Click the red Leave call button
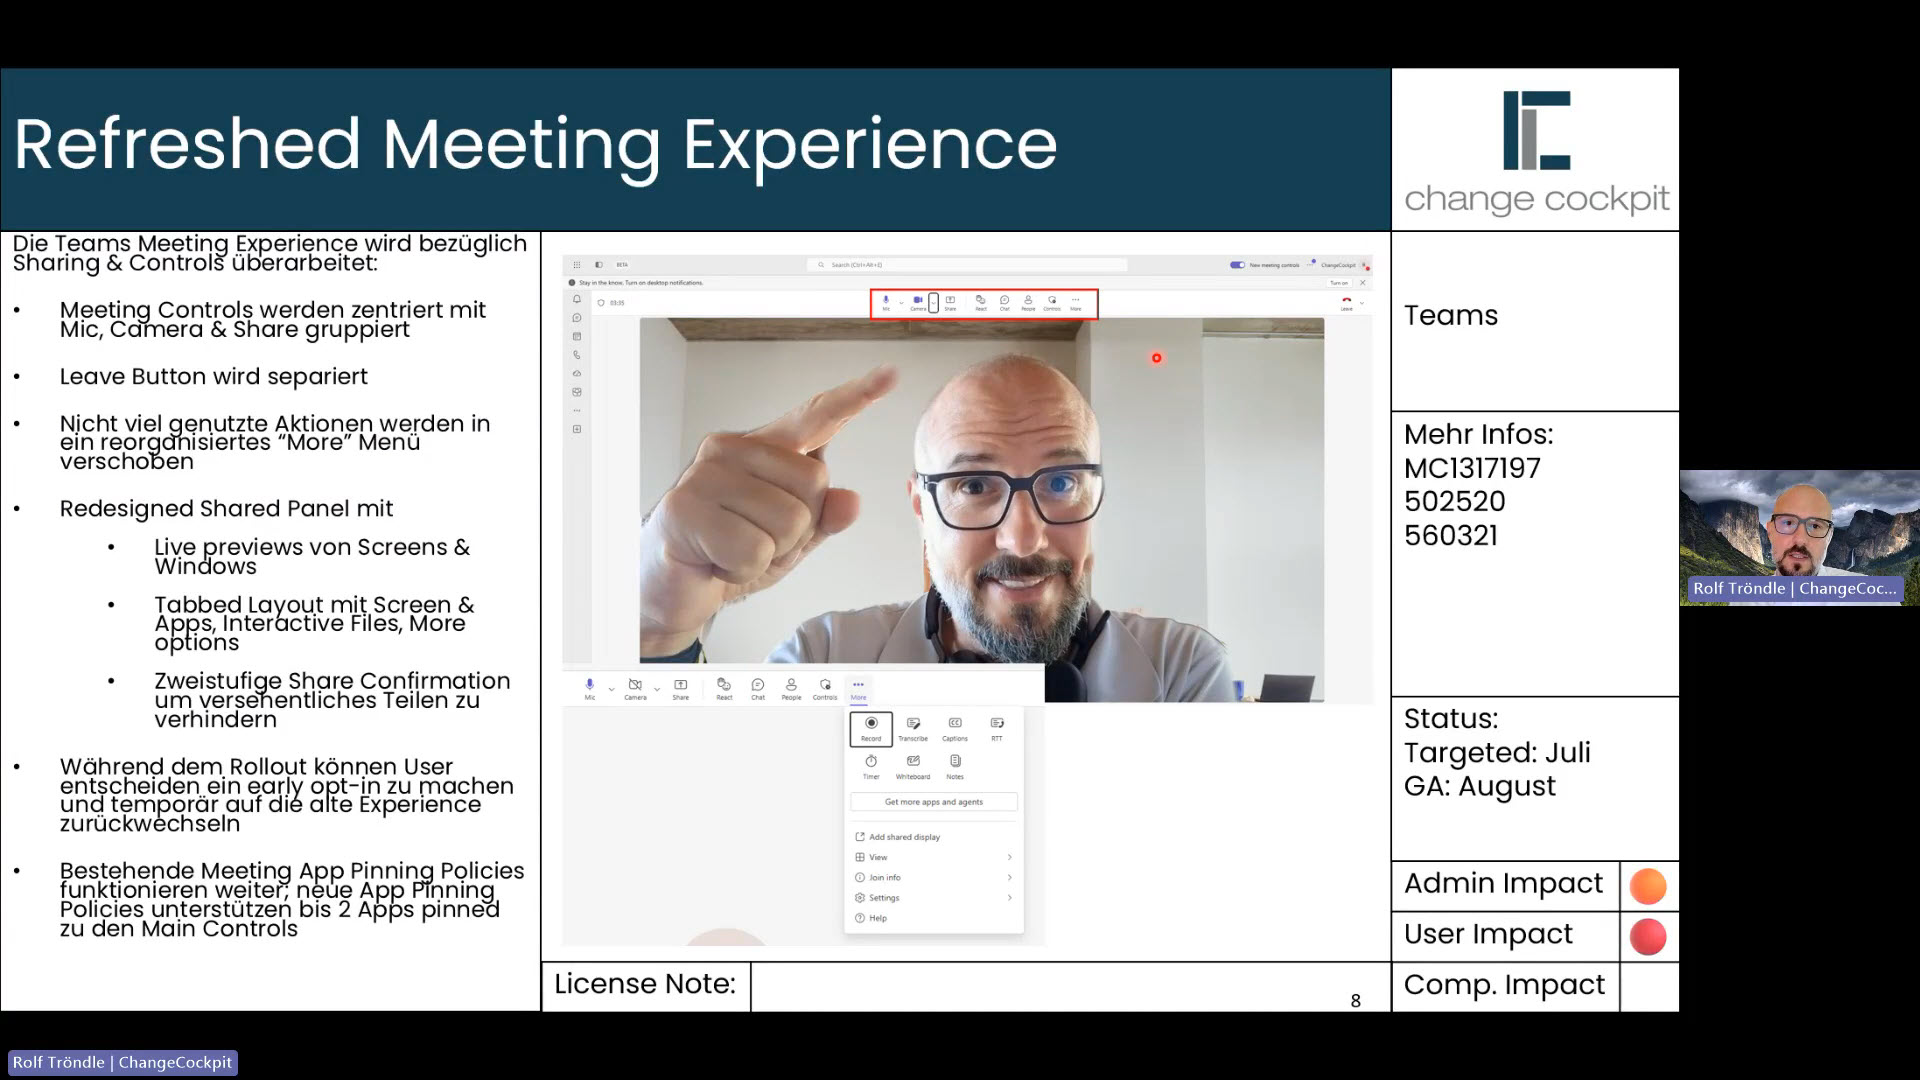The width and height of the screenshot is (1920, 1080). point(1347,303)
